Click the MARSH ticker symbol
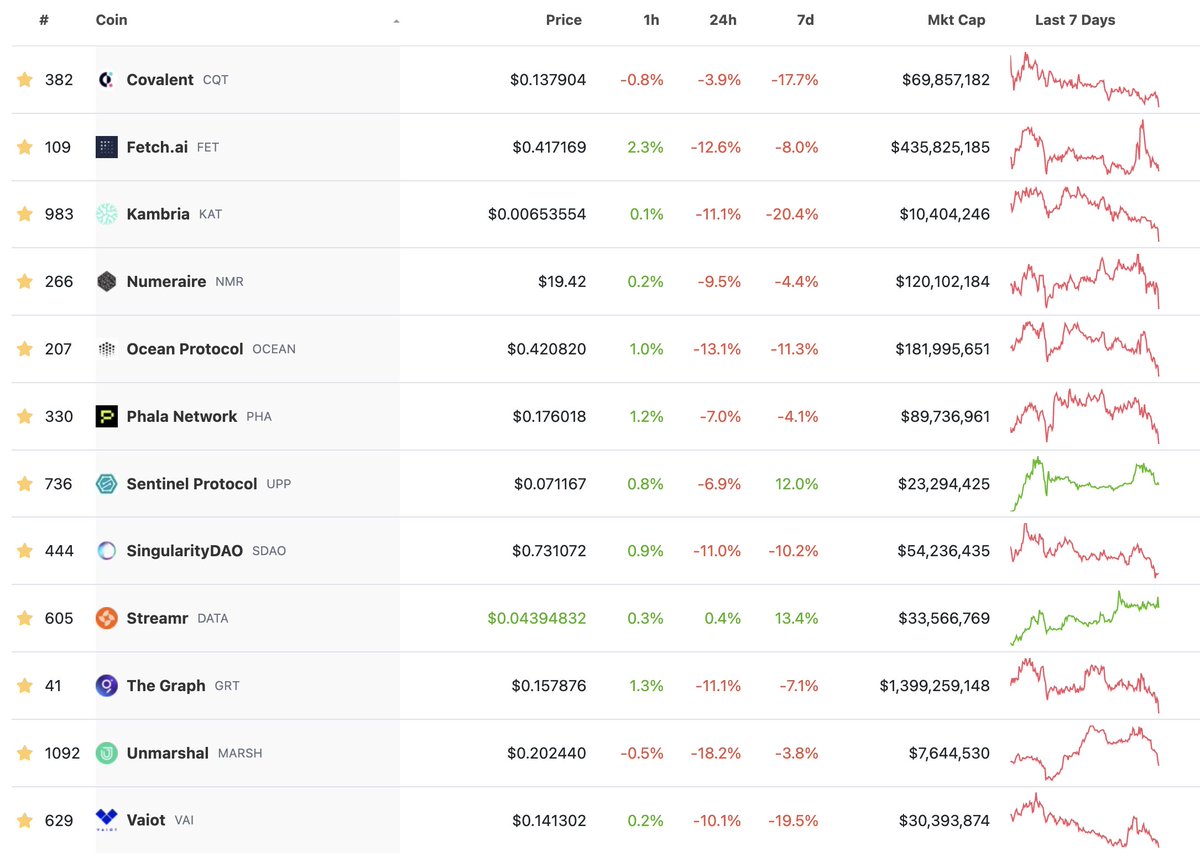1200x857 pixels. pyautogui.click(x=240, y=753)
